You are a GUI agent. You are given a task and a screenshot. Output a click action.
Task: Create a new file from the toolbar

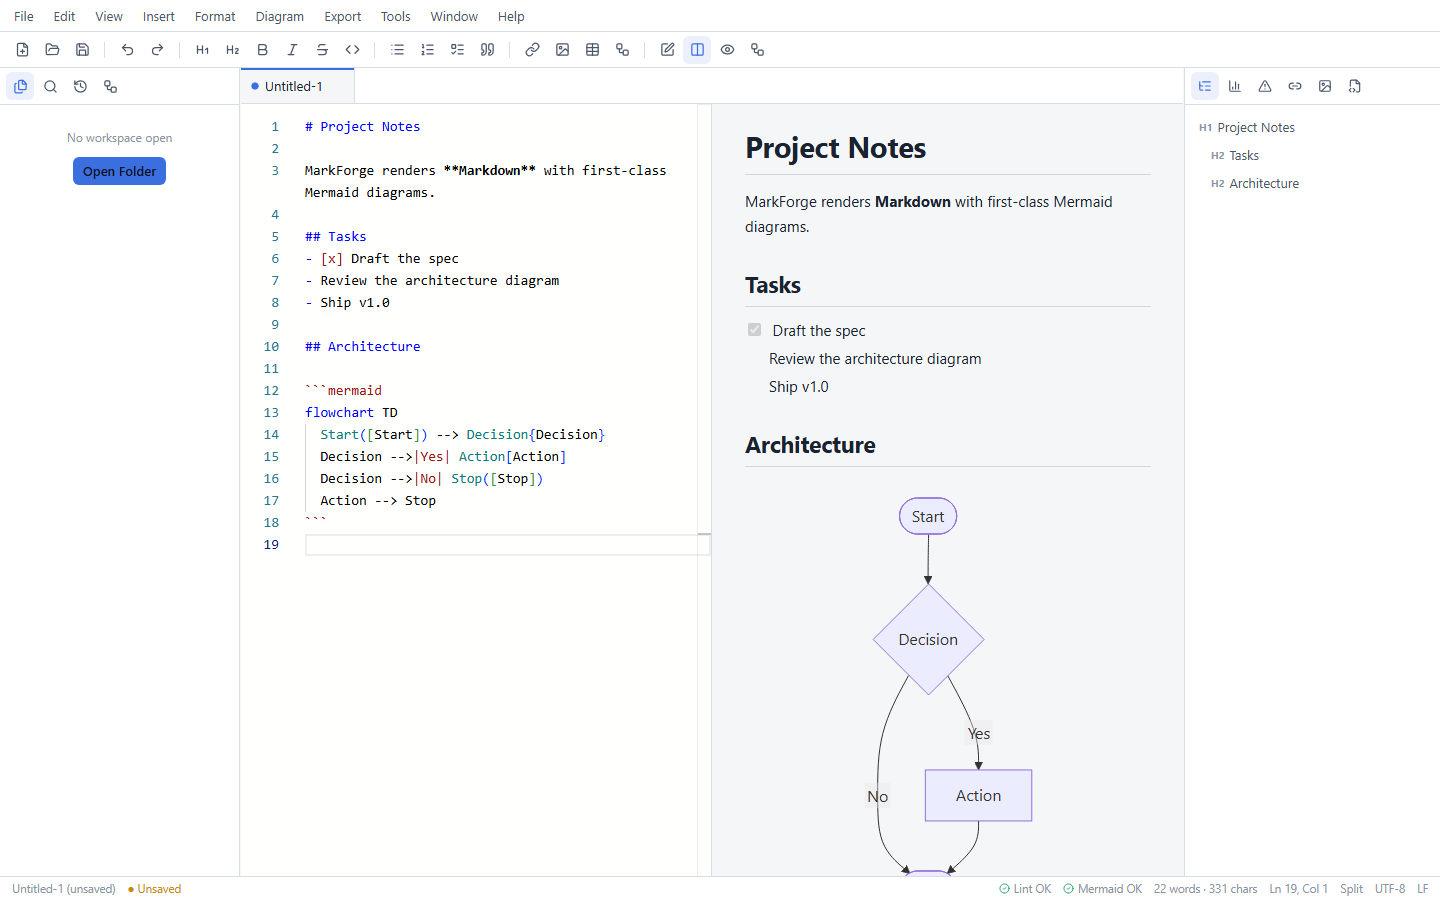(23, 50)
